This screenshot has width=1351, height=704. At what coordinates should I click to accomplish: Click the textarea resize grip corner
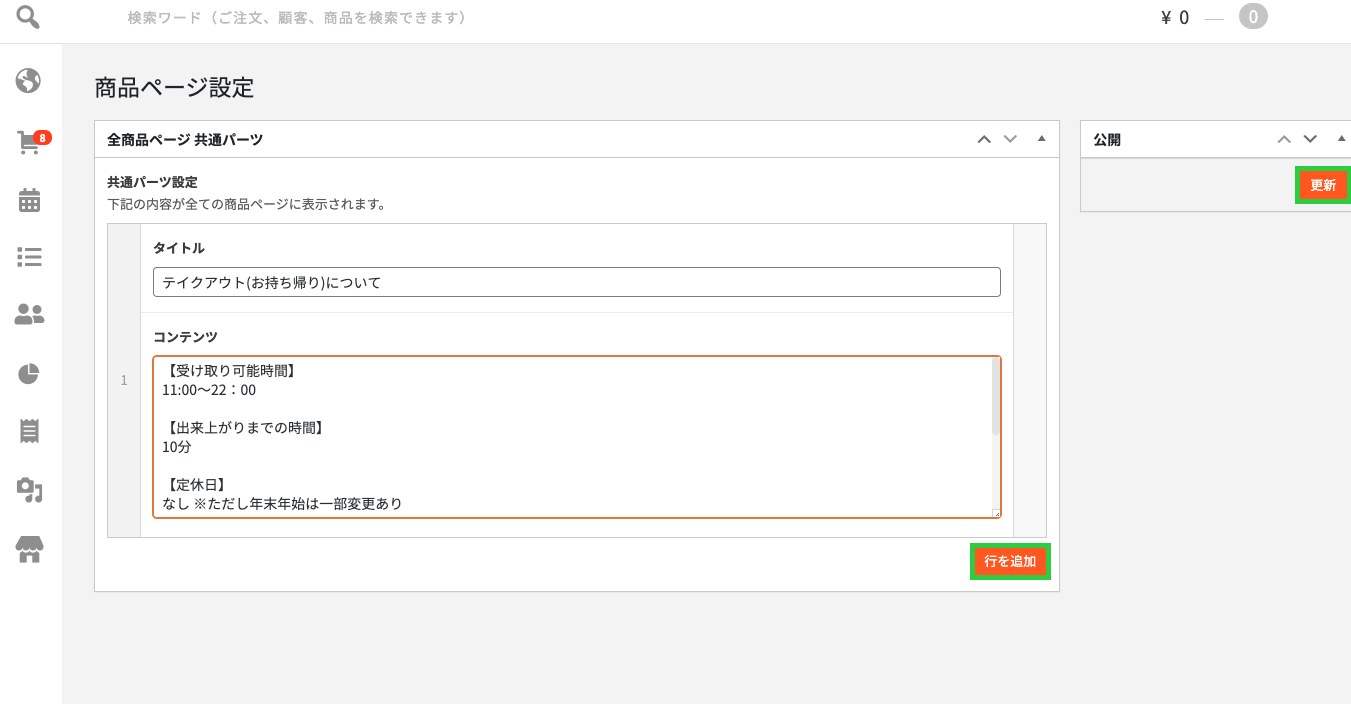click(996, 513)
